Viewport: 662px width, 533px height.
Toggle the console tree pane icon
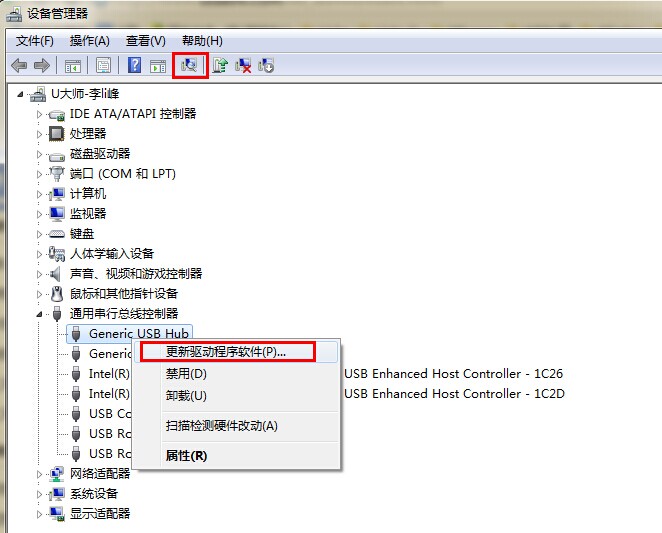coord(73,66)
